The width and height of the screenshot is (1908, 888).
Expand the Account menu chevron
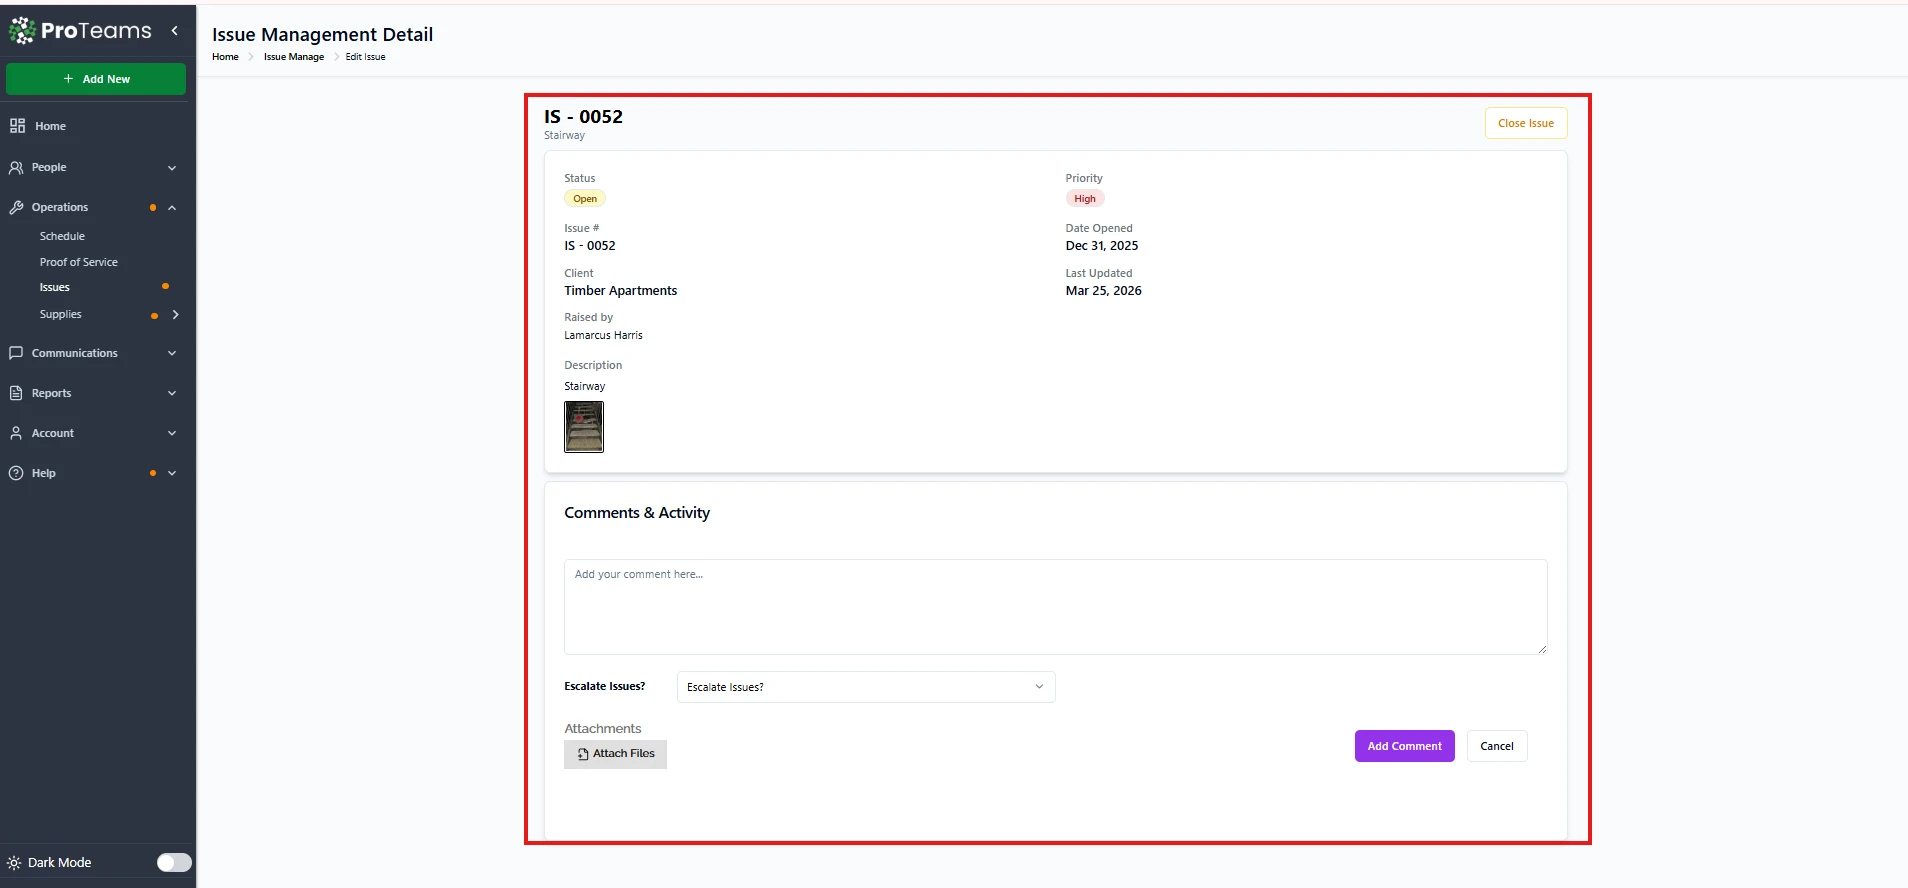click(172, 433)
